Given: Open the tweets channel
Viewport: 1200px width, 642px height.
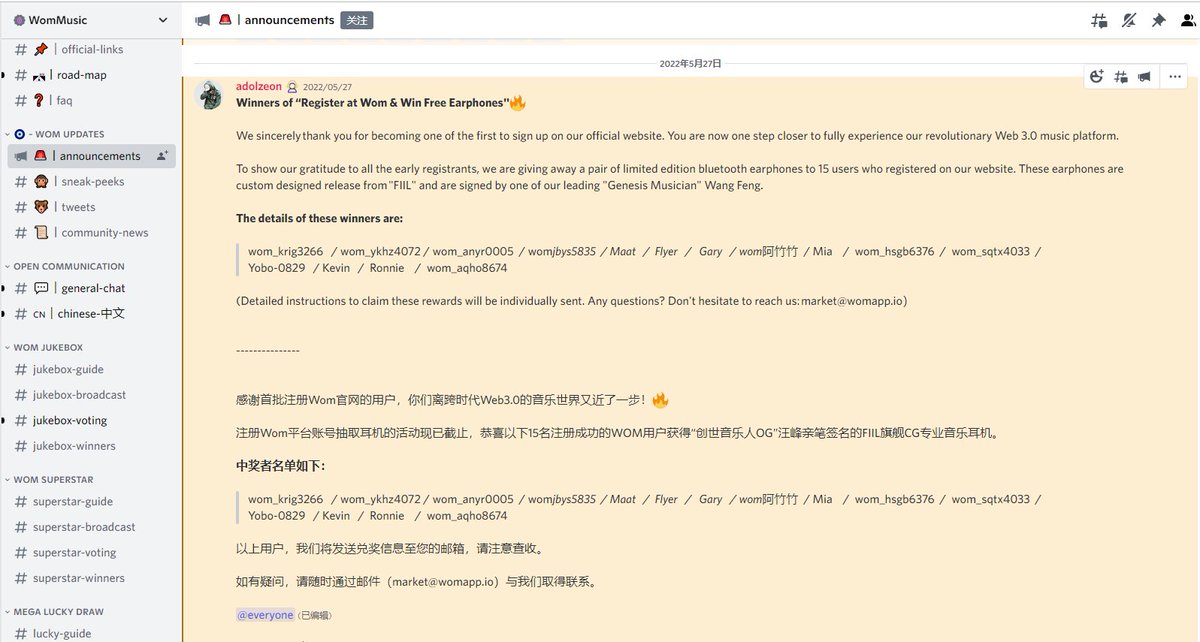Looking at the screenshot, I should coord(92,207).
